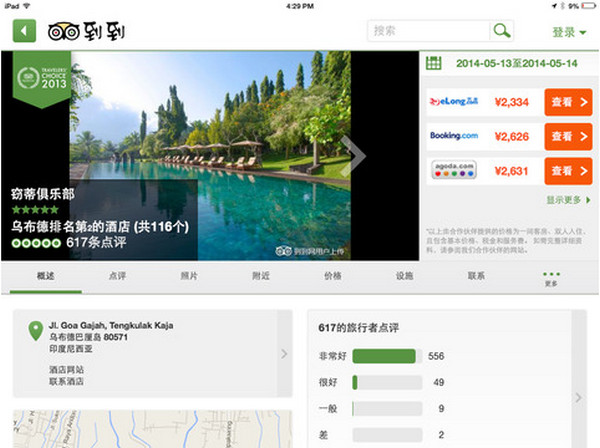Click 查看 for the agoda.com price
Image resolution: width=600 pixels, height=448 pixels.
tap(568, 170)
